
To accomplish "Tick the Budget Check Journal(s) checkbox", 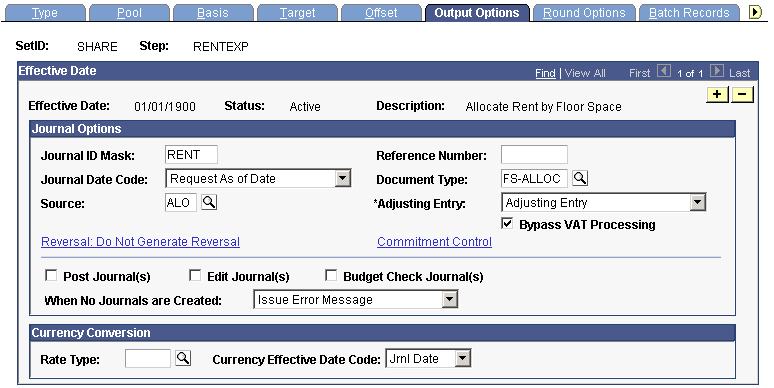I will (331, 275).
